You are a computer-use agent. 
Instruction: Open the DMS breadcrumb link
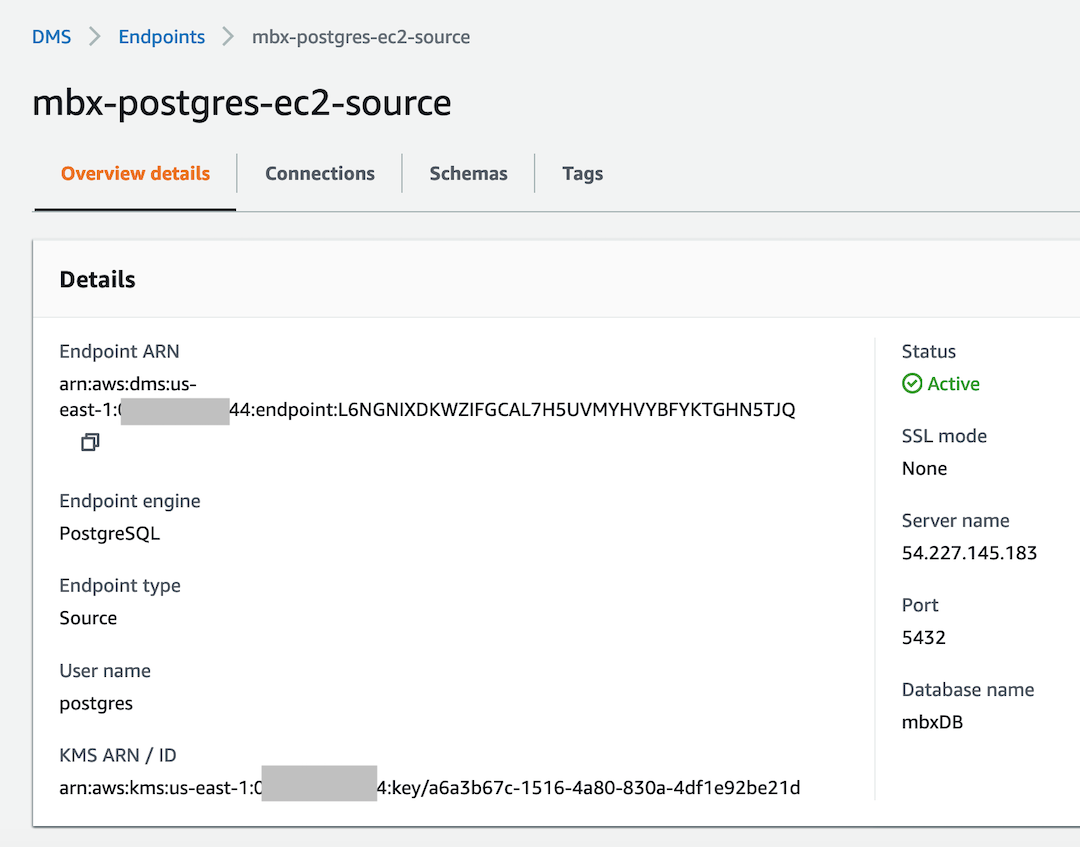coord(52,36)
